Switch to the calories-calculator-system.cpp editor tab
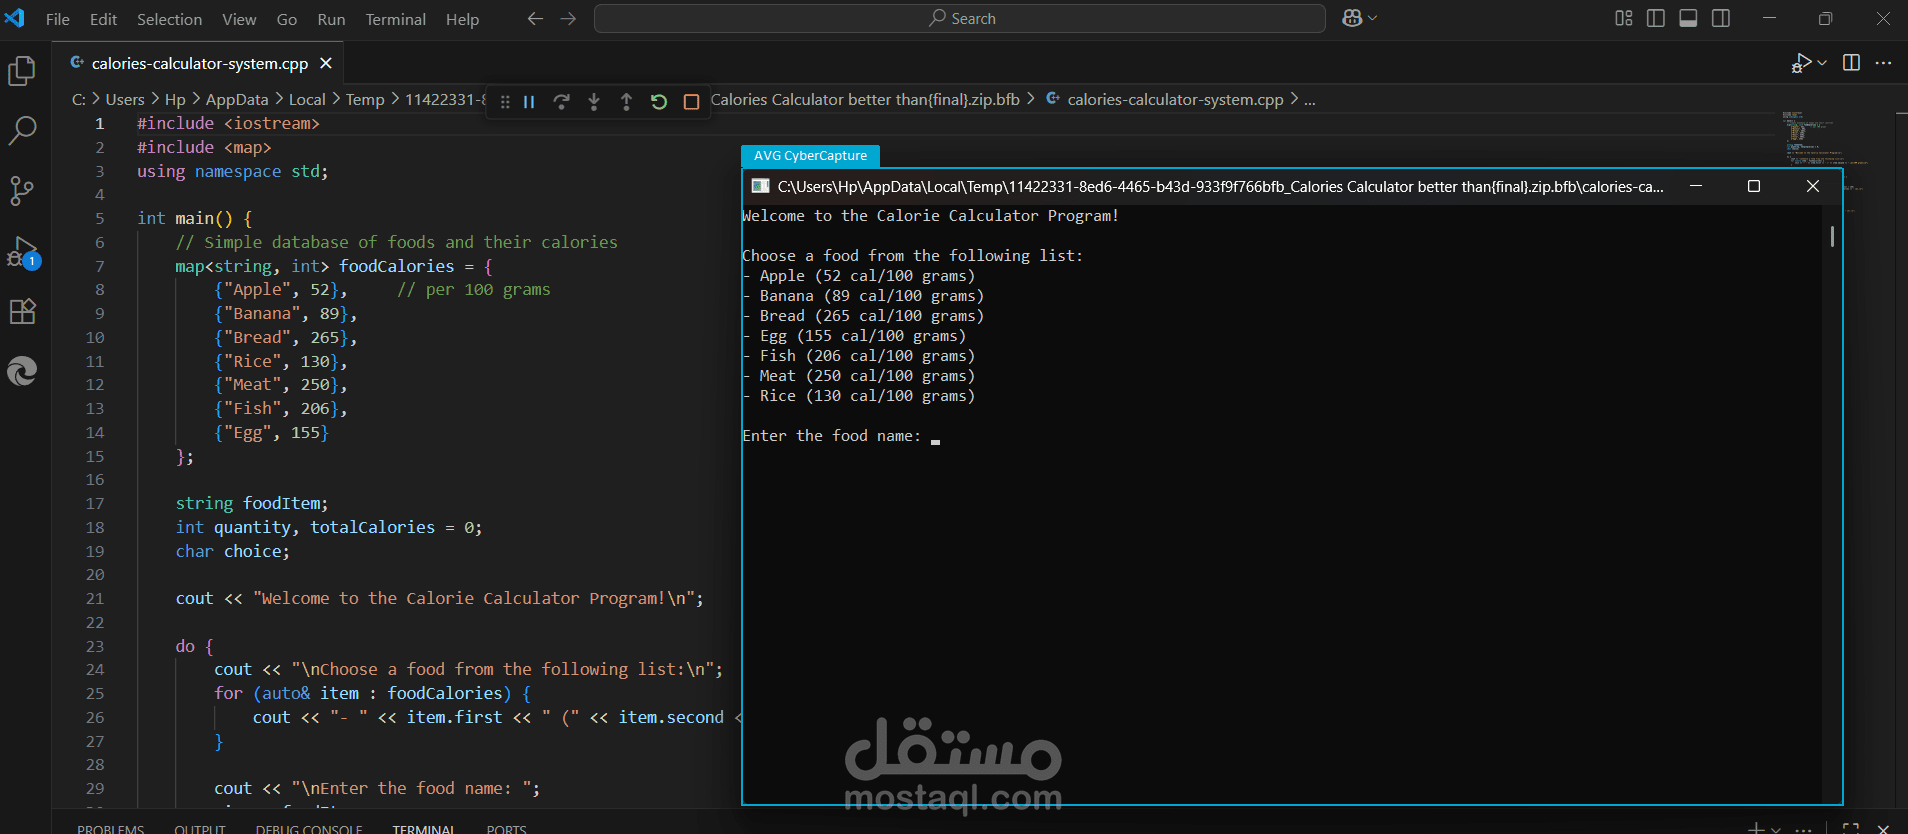The image size is (1908, 834). [x=198, y=63]
